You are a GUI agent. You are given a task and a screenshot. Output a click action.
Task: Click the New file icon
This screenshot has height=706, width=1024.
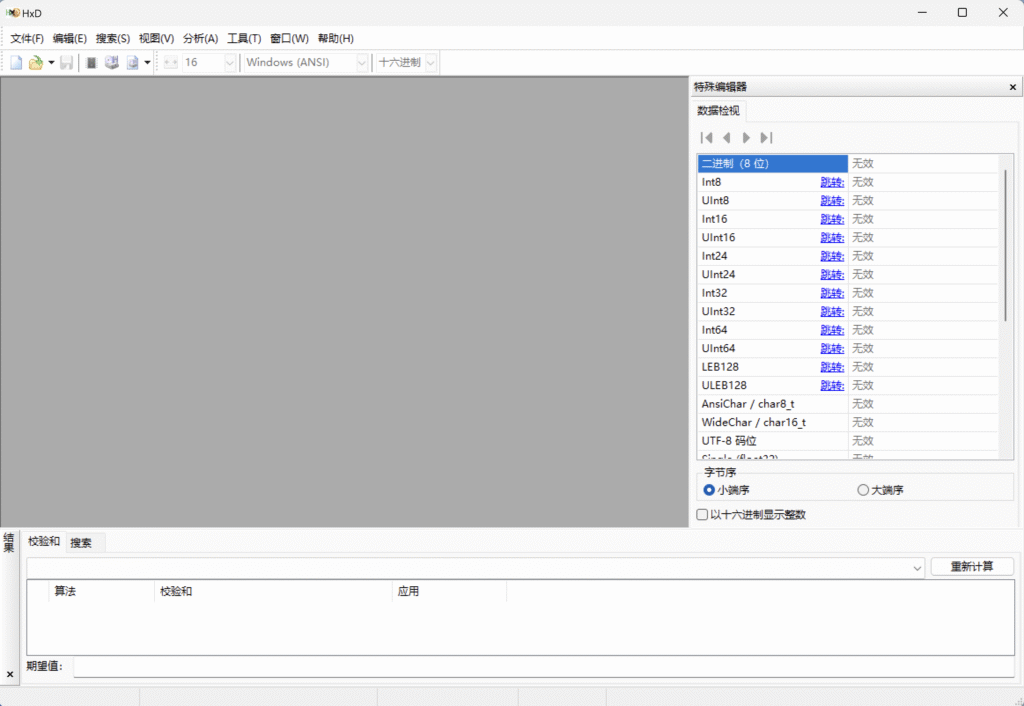click(x=16, y=61)
